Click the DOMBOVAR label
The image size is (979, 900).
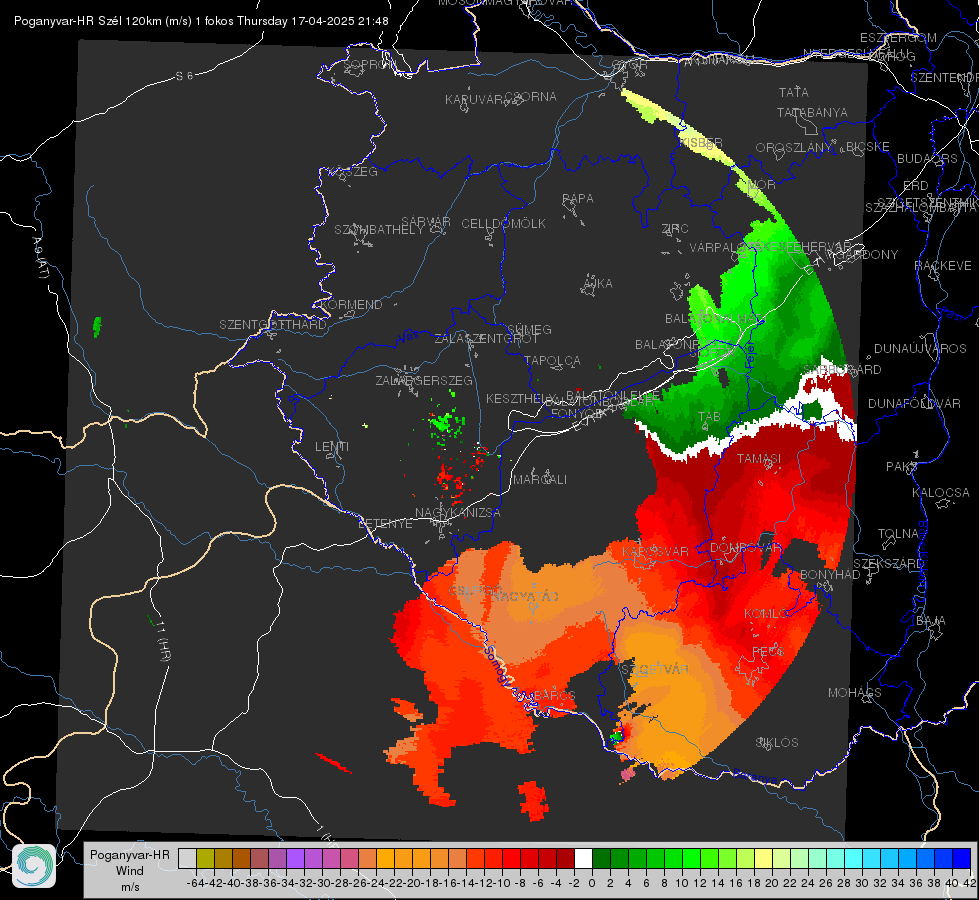745,548
